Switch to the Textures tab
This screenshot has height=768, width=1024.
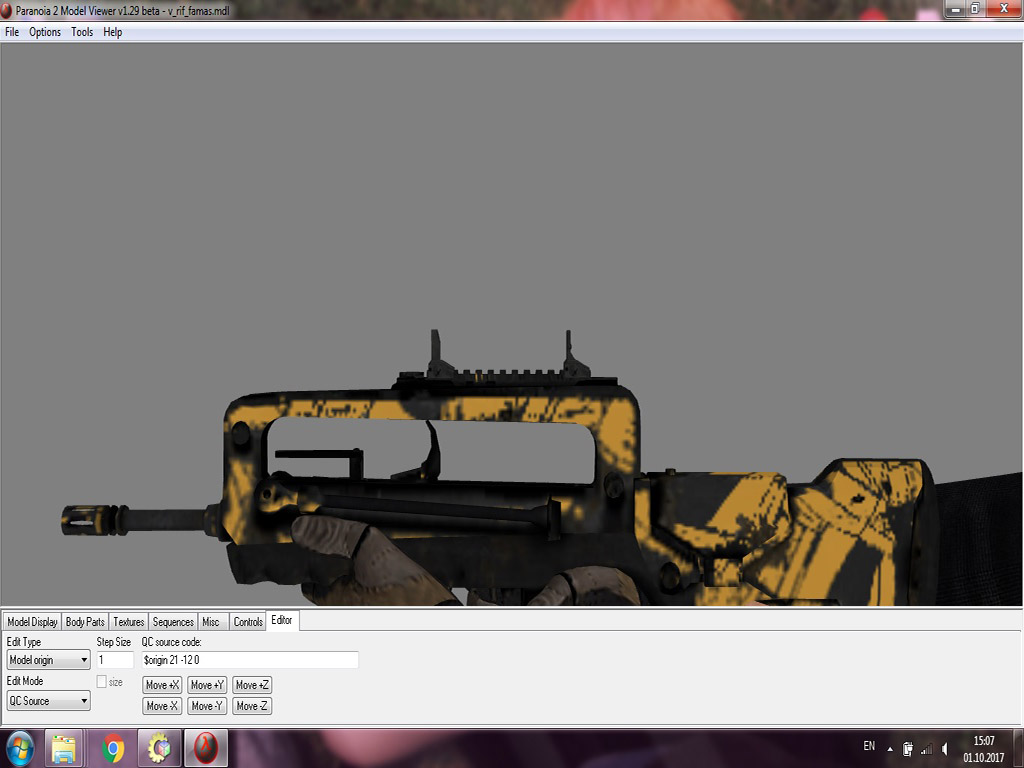128,622
